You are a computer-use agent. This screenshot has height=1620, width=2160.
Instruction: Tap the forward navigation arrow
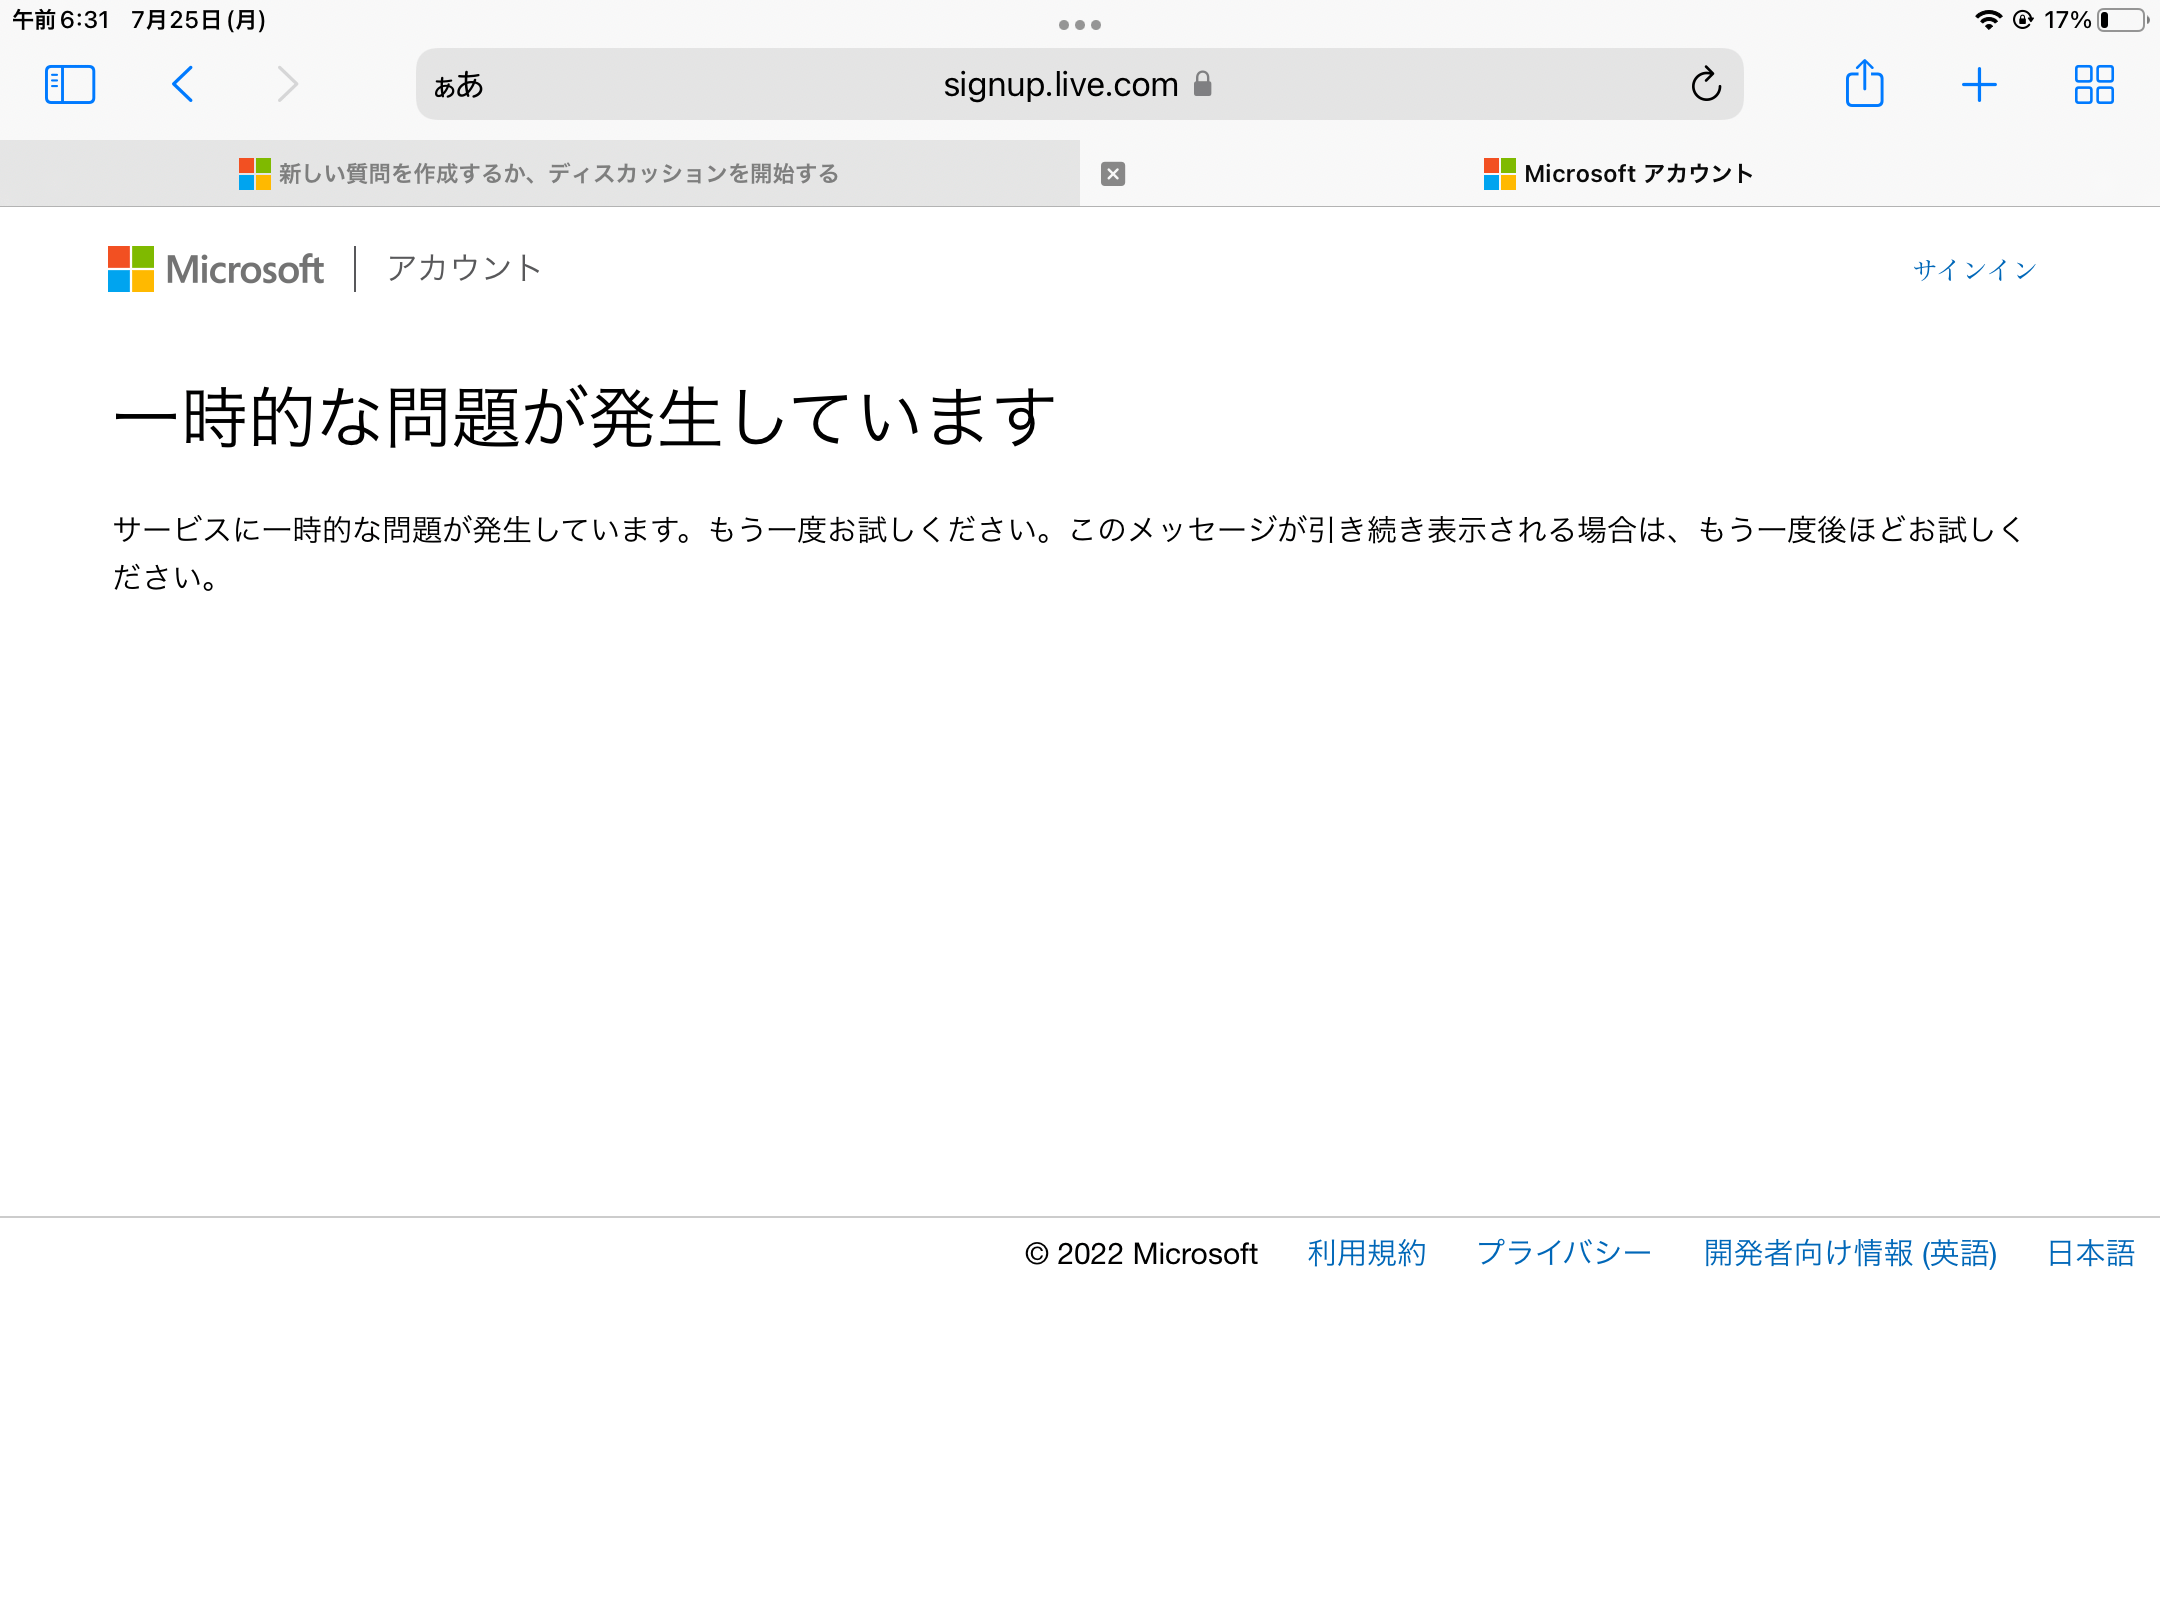288,85
